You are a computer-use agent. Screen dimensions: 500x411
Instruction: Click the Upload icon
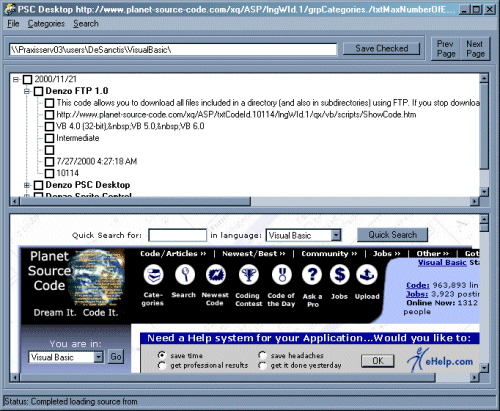tap(367, 275)
